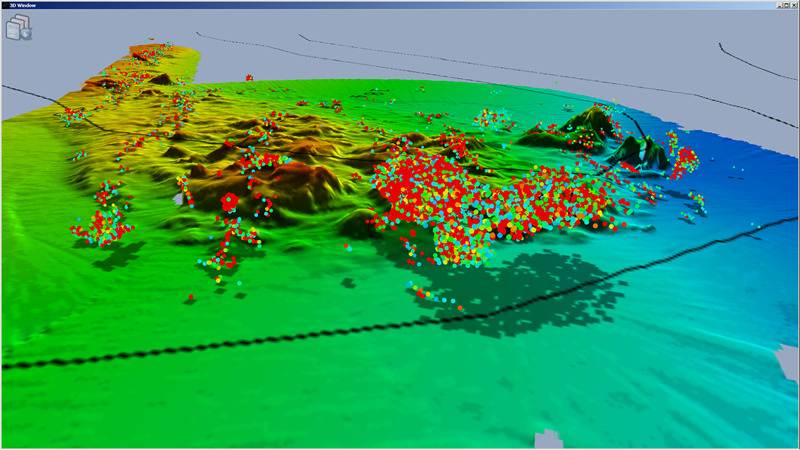
Task: Open the stacked documents layers icon
Action: [x=19, y=27]
